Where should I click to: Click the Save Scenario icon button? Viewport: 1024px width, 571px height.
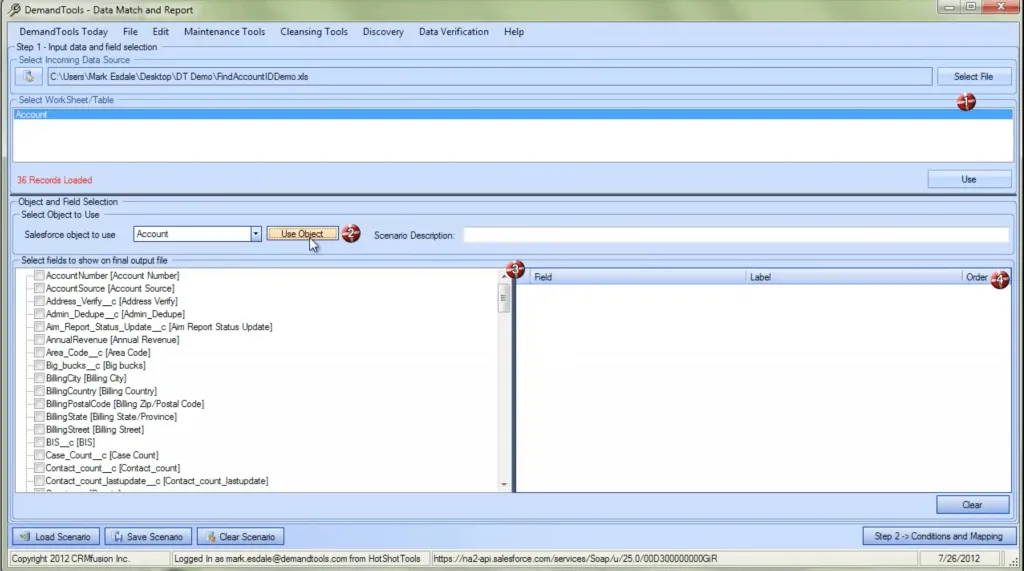[148, 536]
